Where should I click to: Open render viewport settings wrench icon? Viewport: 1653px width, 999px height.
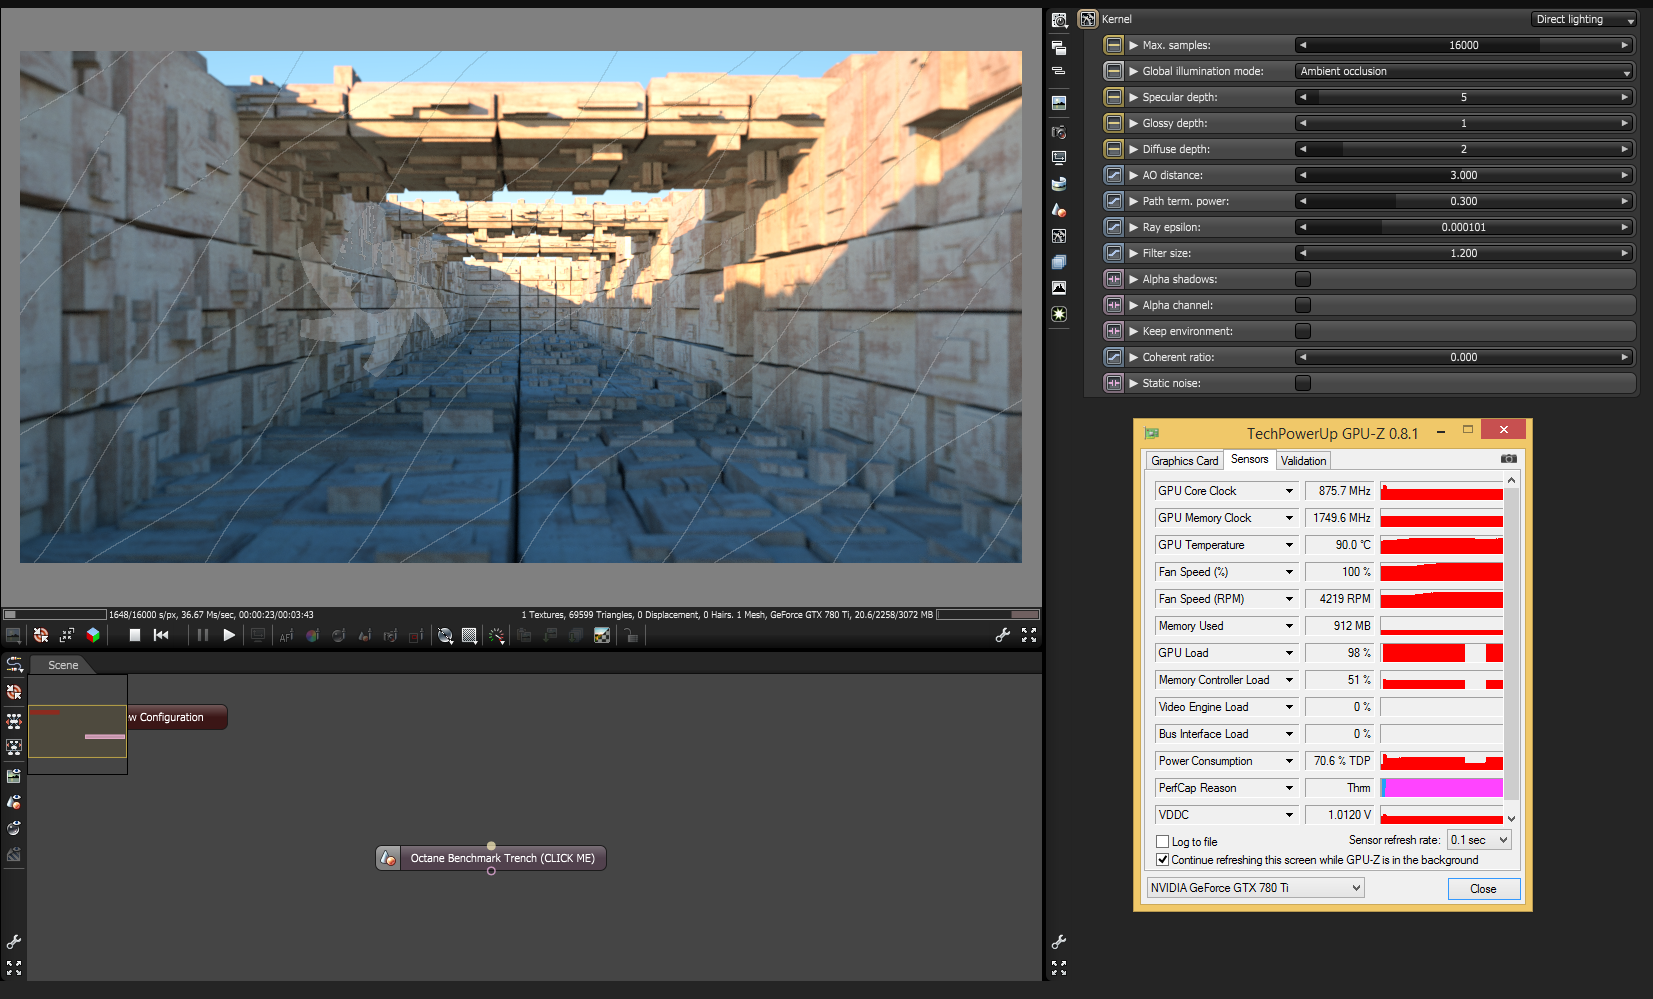(x=1003, y=635)
